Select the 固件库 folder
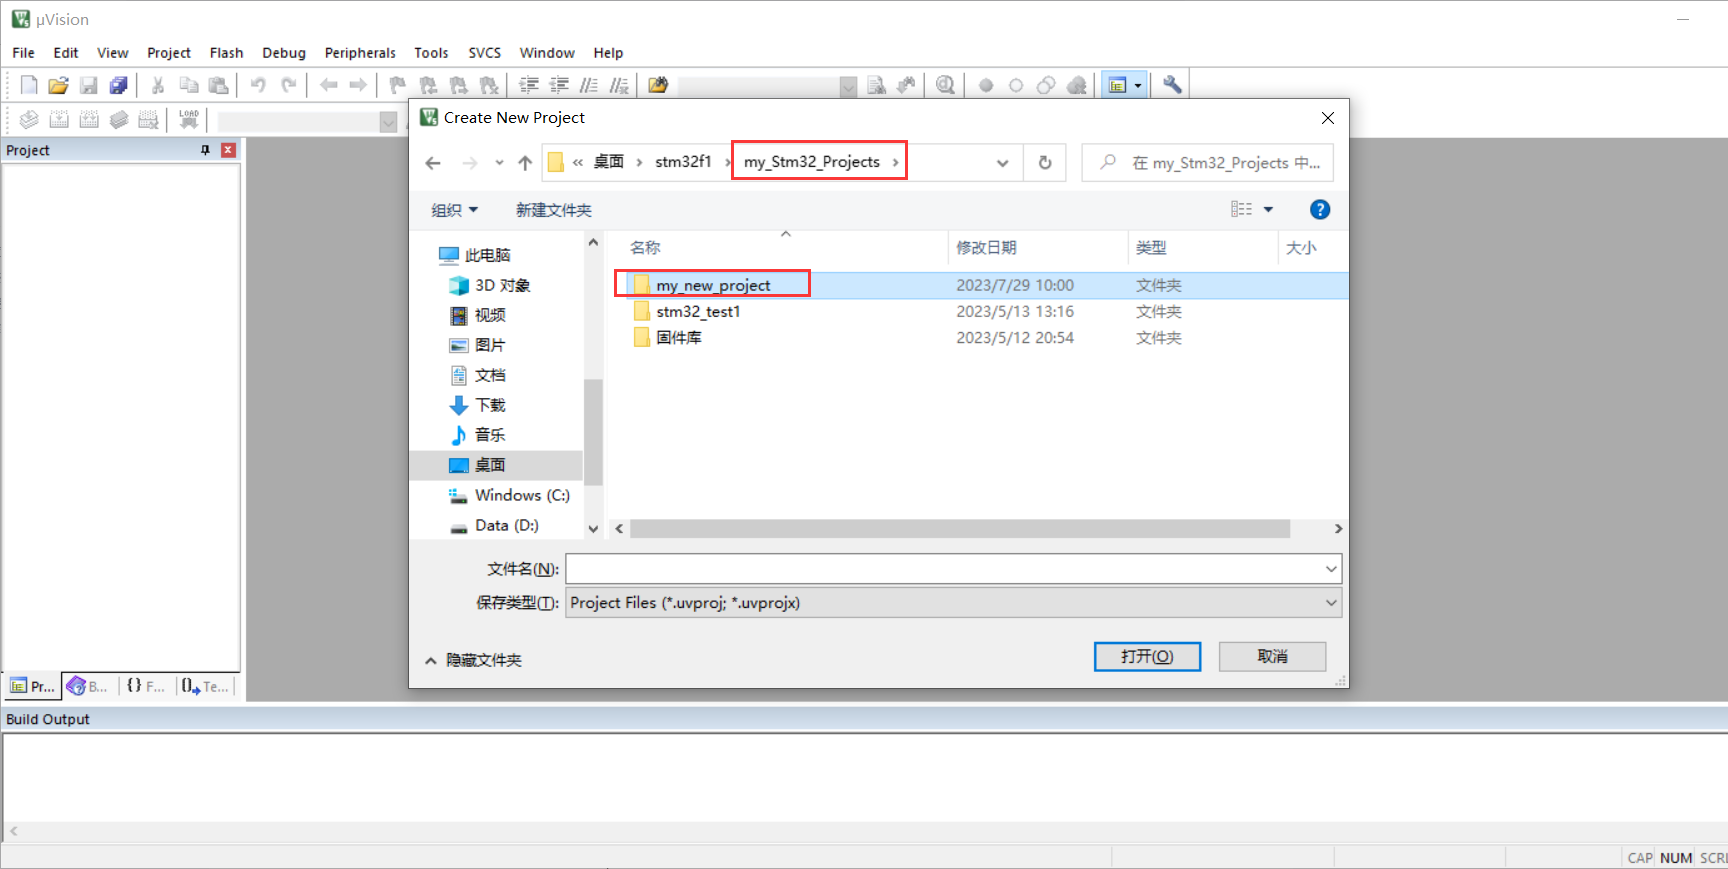1728x869 pixels. (x=679, y=337)
